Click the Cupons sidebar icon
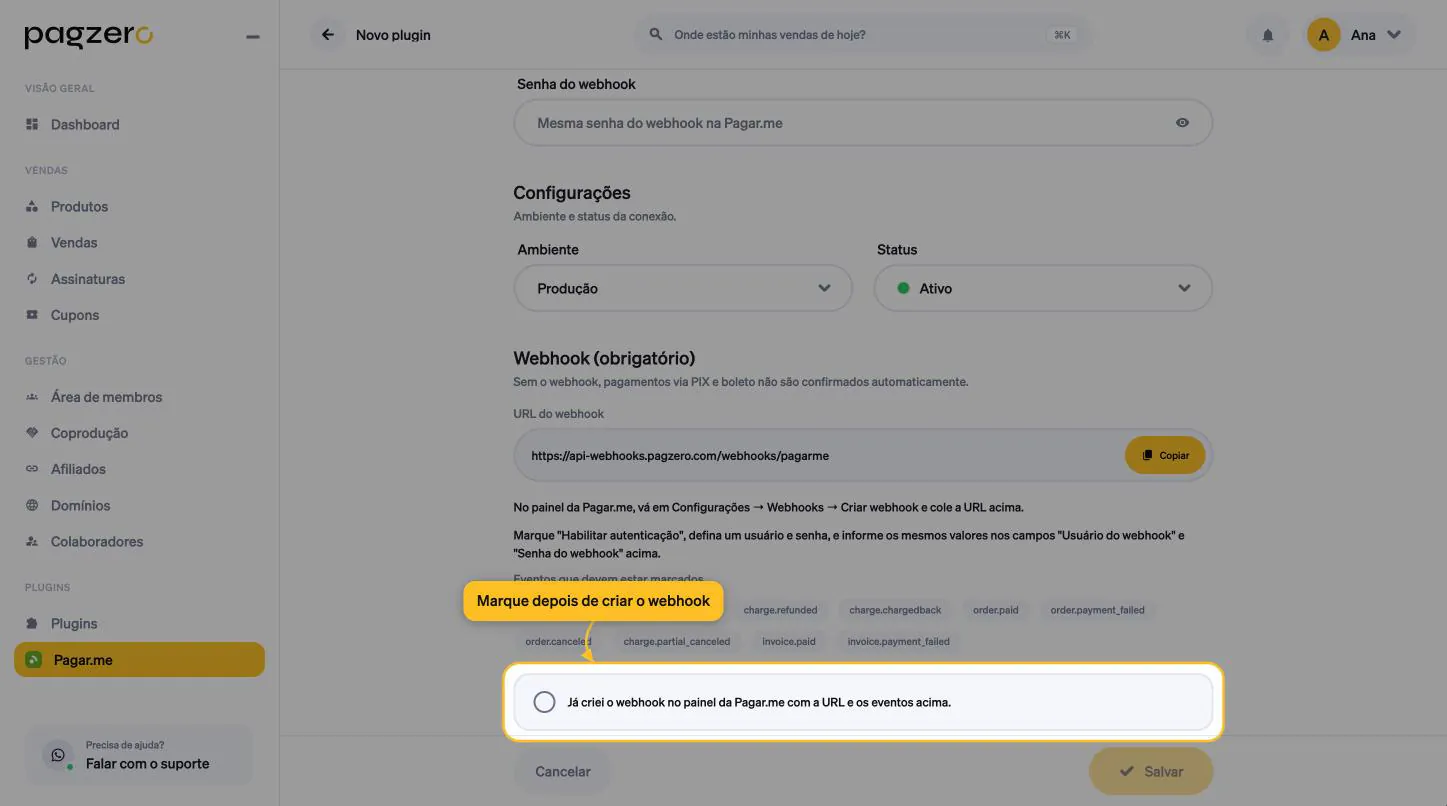The height and width of the screenshot is (806, 1447). 32,315
